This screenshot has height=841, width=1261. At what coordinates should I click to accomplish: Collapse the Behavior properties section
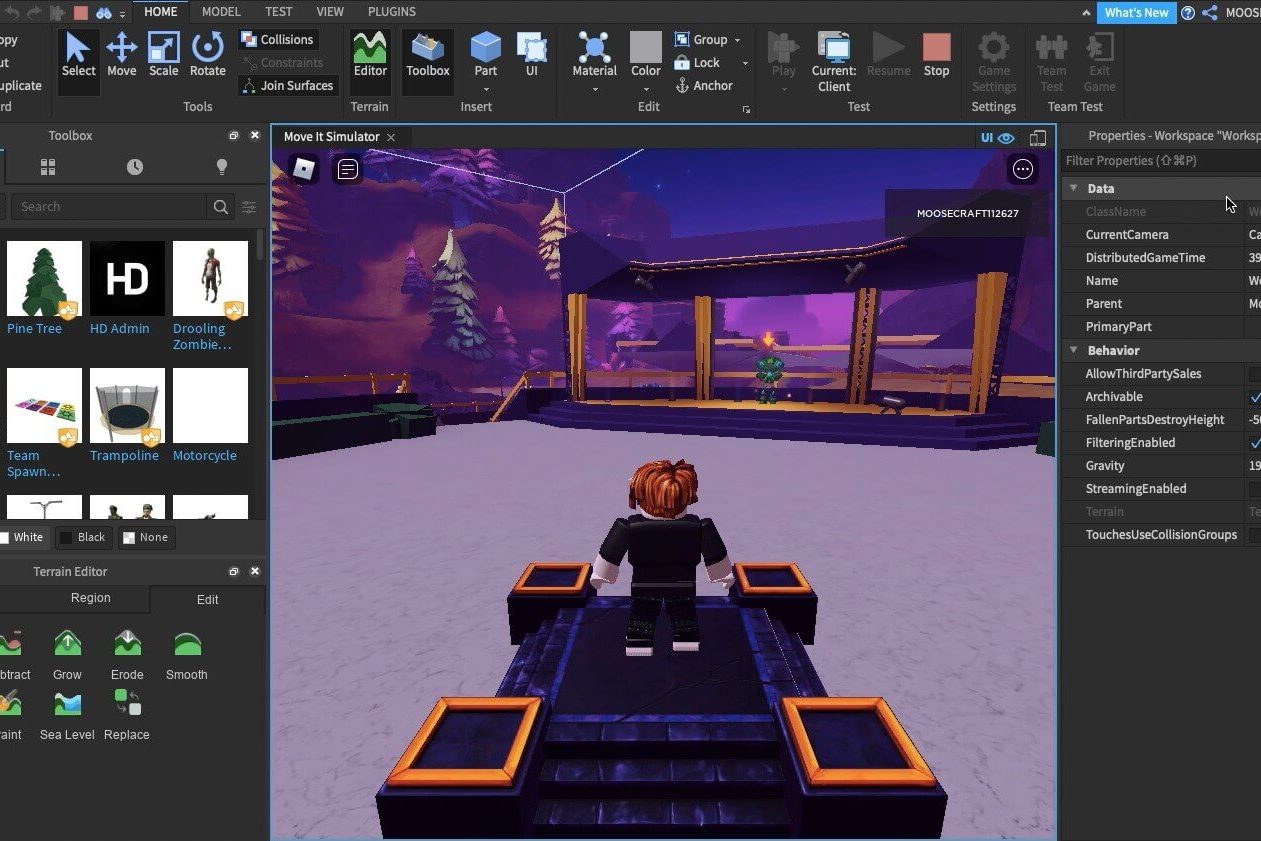(1074, 350)
